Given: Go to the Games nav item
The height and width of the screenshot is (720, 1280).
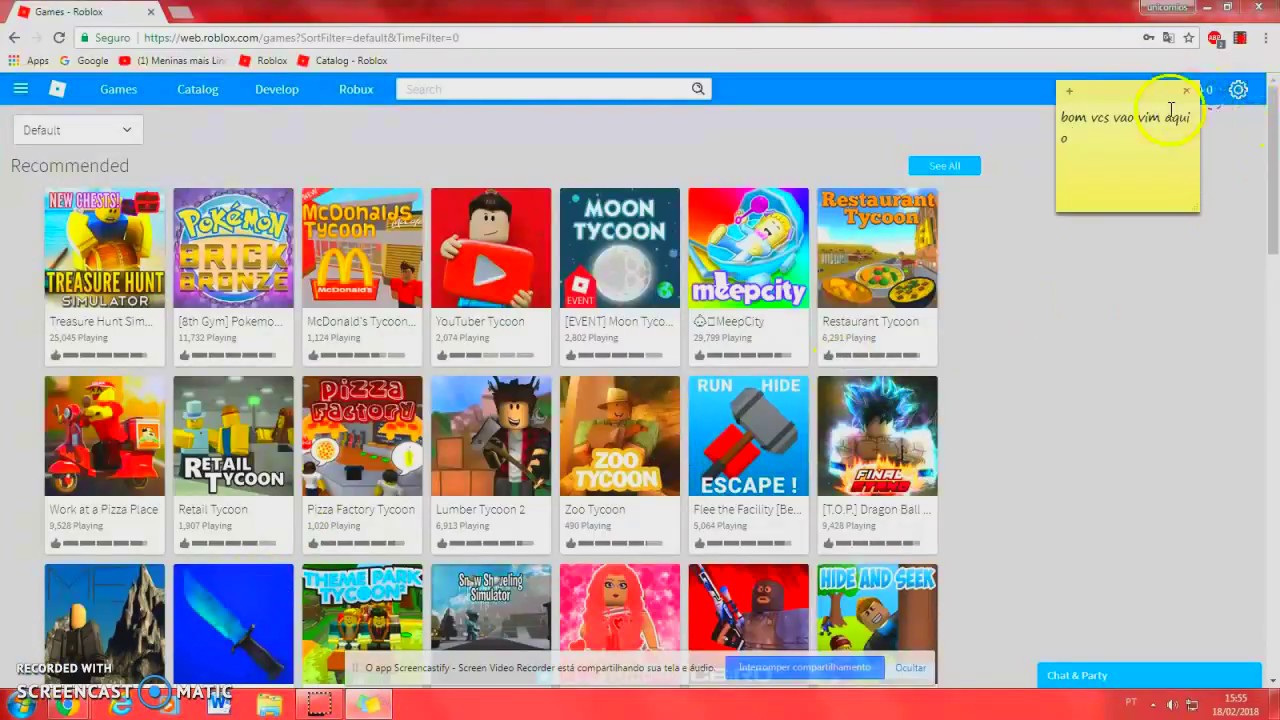Looking at the screenshot, I should point(118,89).
